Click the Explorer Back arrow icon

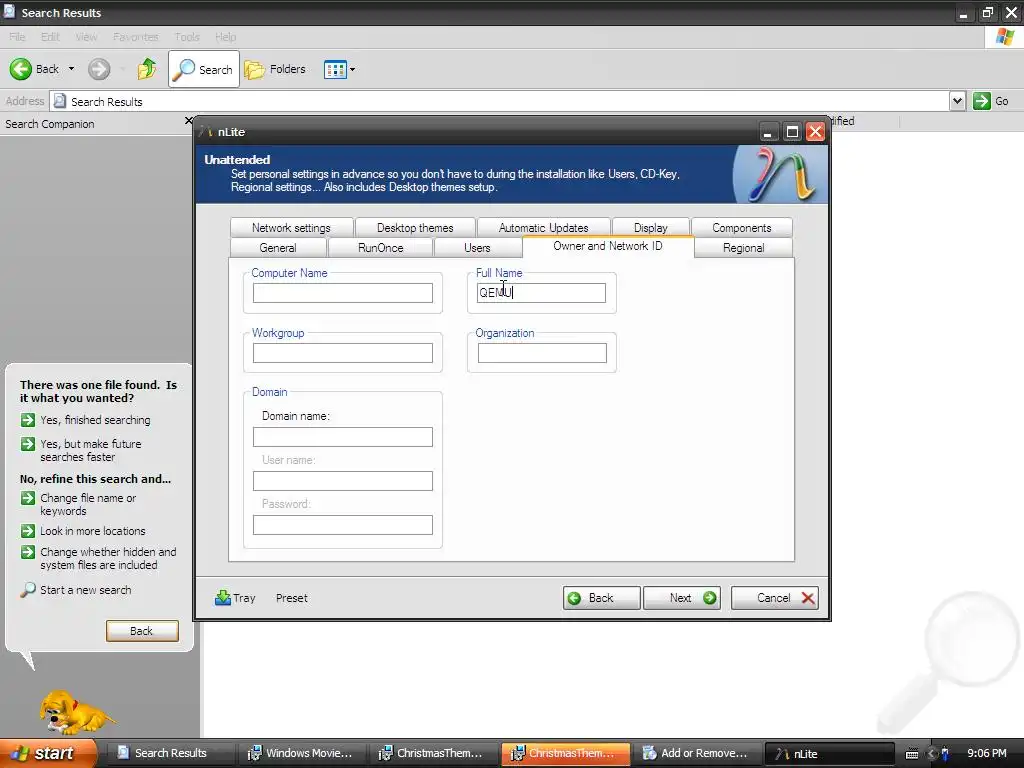pos(21,69)
